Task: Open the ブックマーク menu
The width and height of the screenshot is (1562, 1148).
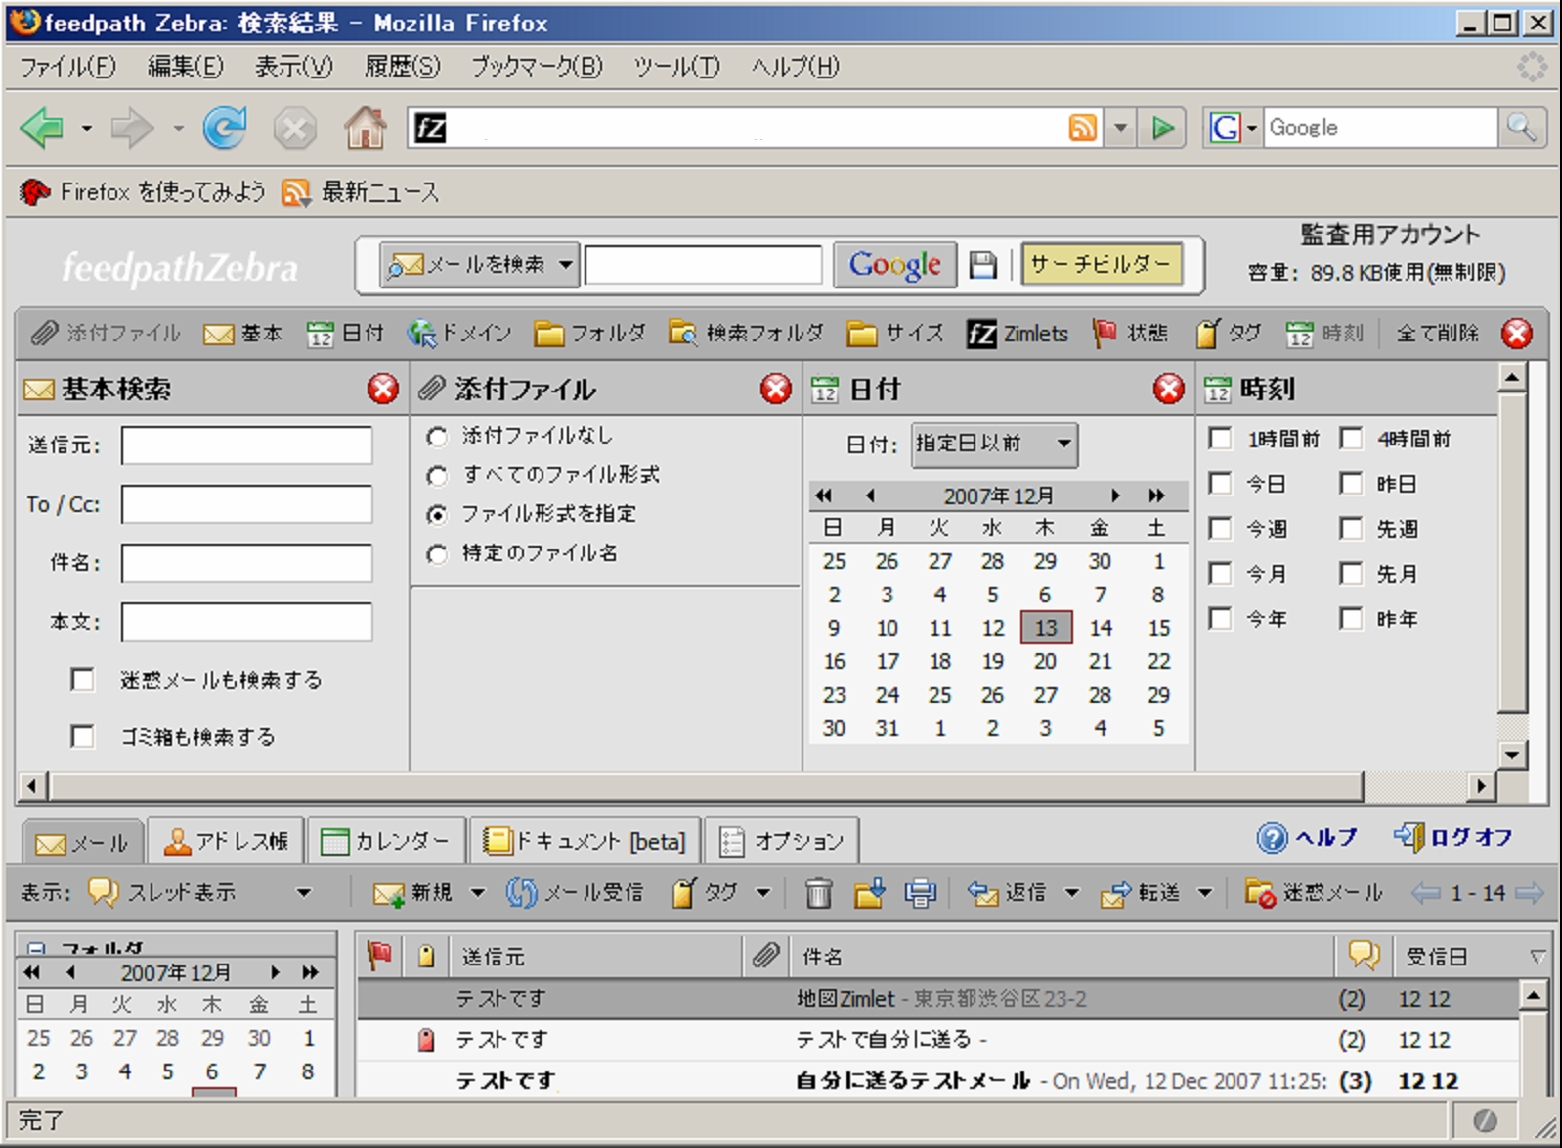Action: point(536,67)
